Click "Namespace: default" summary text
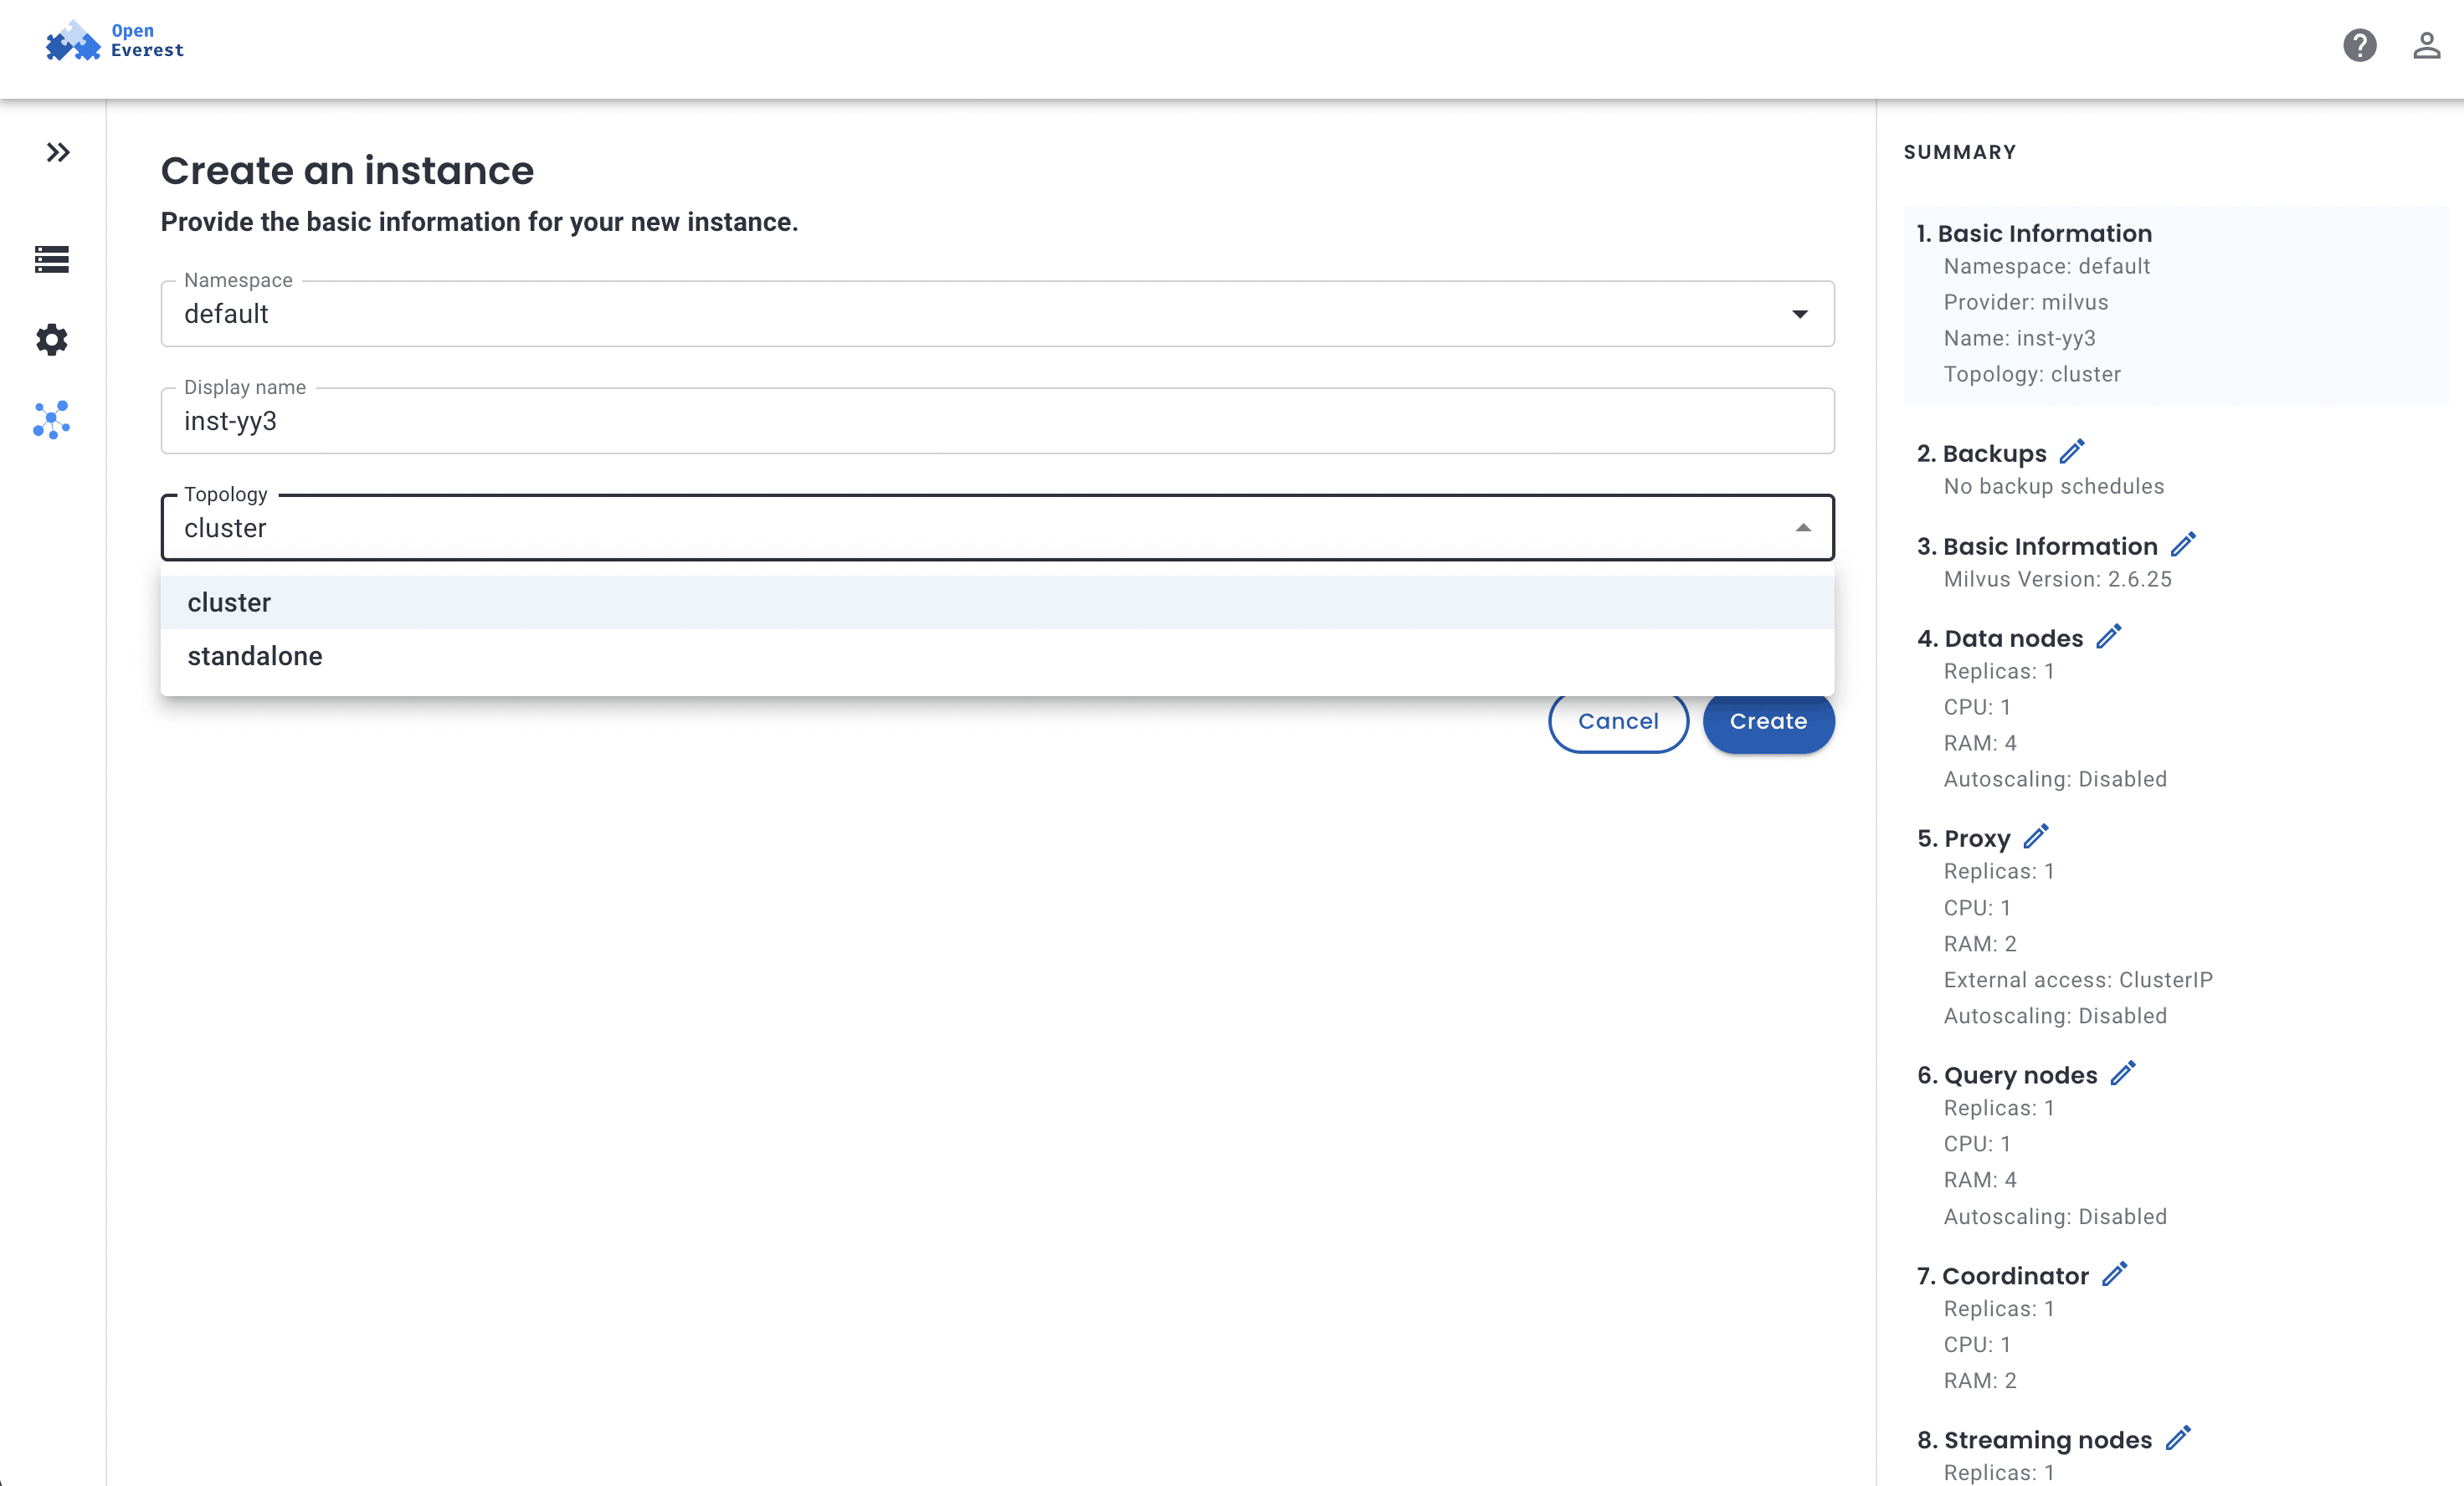2464x1486 pixels. [2046, 266]
